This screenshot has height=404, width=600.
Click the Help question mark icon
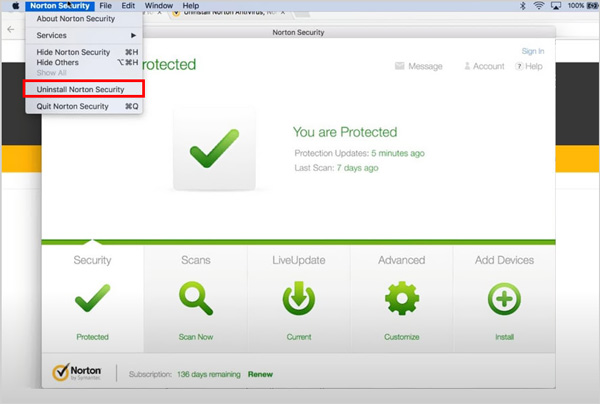point(519,66)
